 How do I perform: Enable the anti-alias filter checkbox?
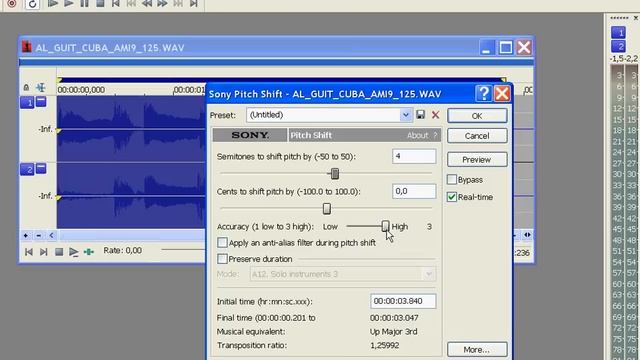[222, 242]
